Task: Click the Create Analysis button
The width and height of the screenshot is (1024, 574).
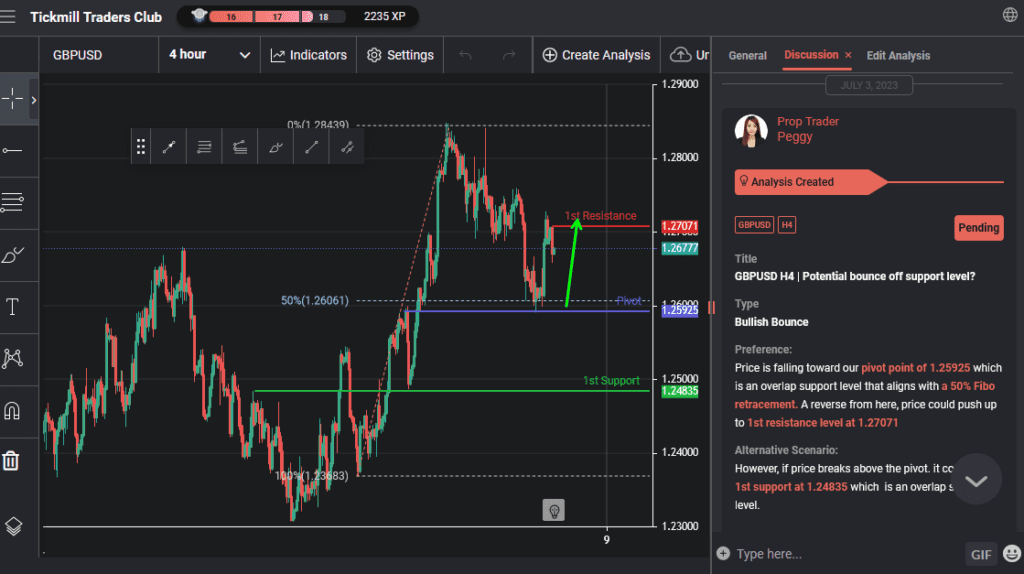Action: point(595,55)
